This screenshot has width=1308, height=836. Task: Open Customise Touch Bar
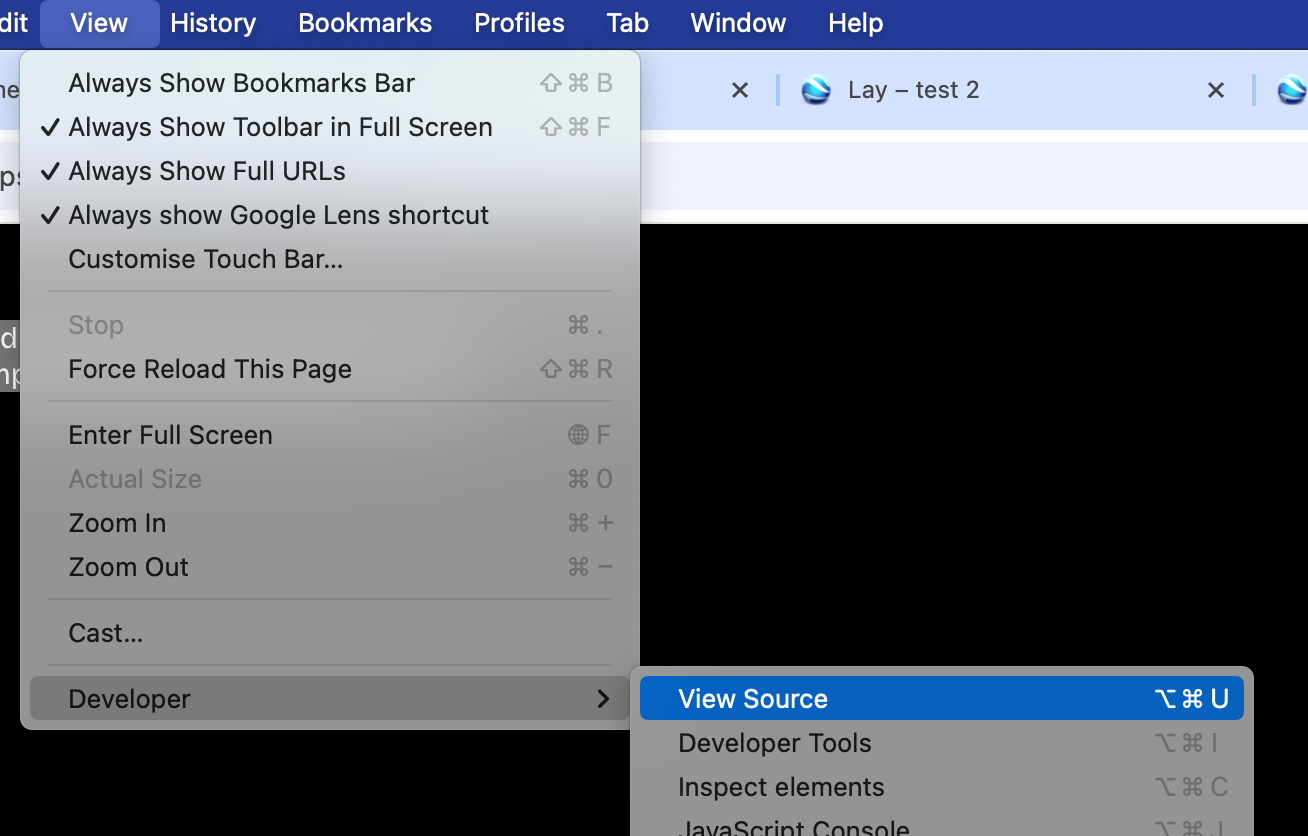pyautogui.click(x=207, y=259)
